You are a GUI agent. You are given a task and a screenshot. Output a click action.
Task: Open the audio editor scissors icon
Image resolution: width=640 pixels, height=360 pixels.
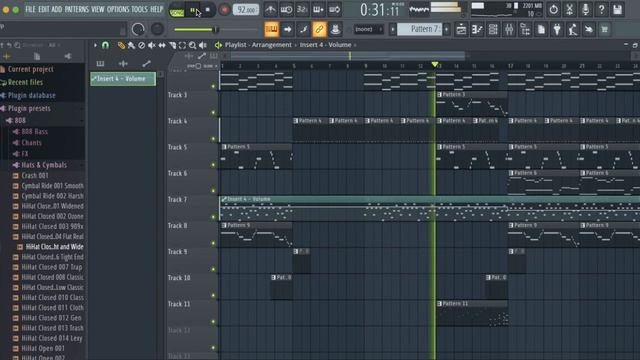(x=569, y=9)
